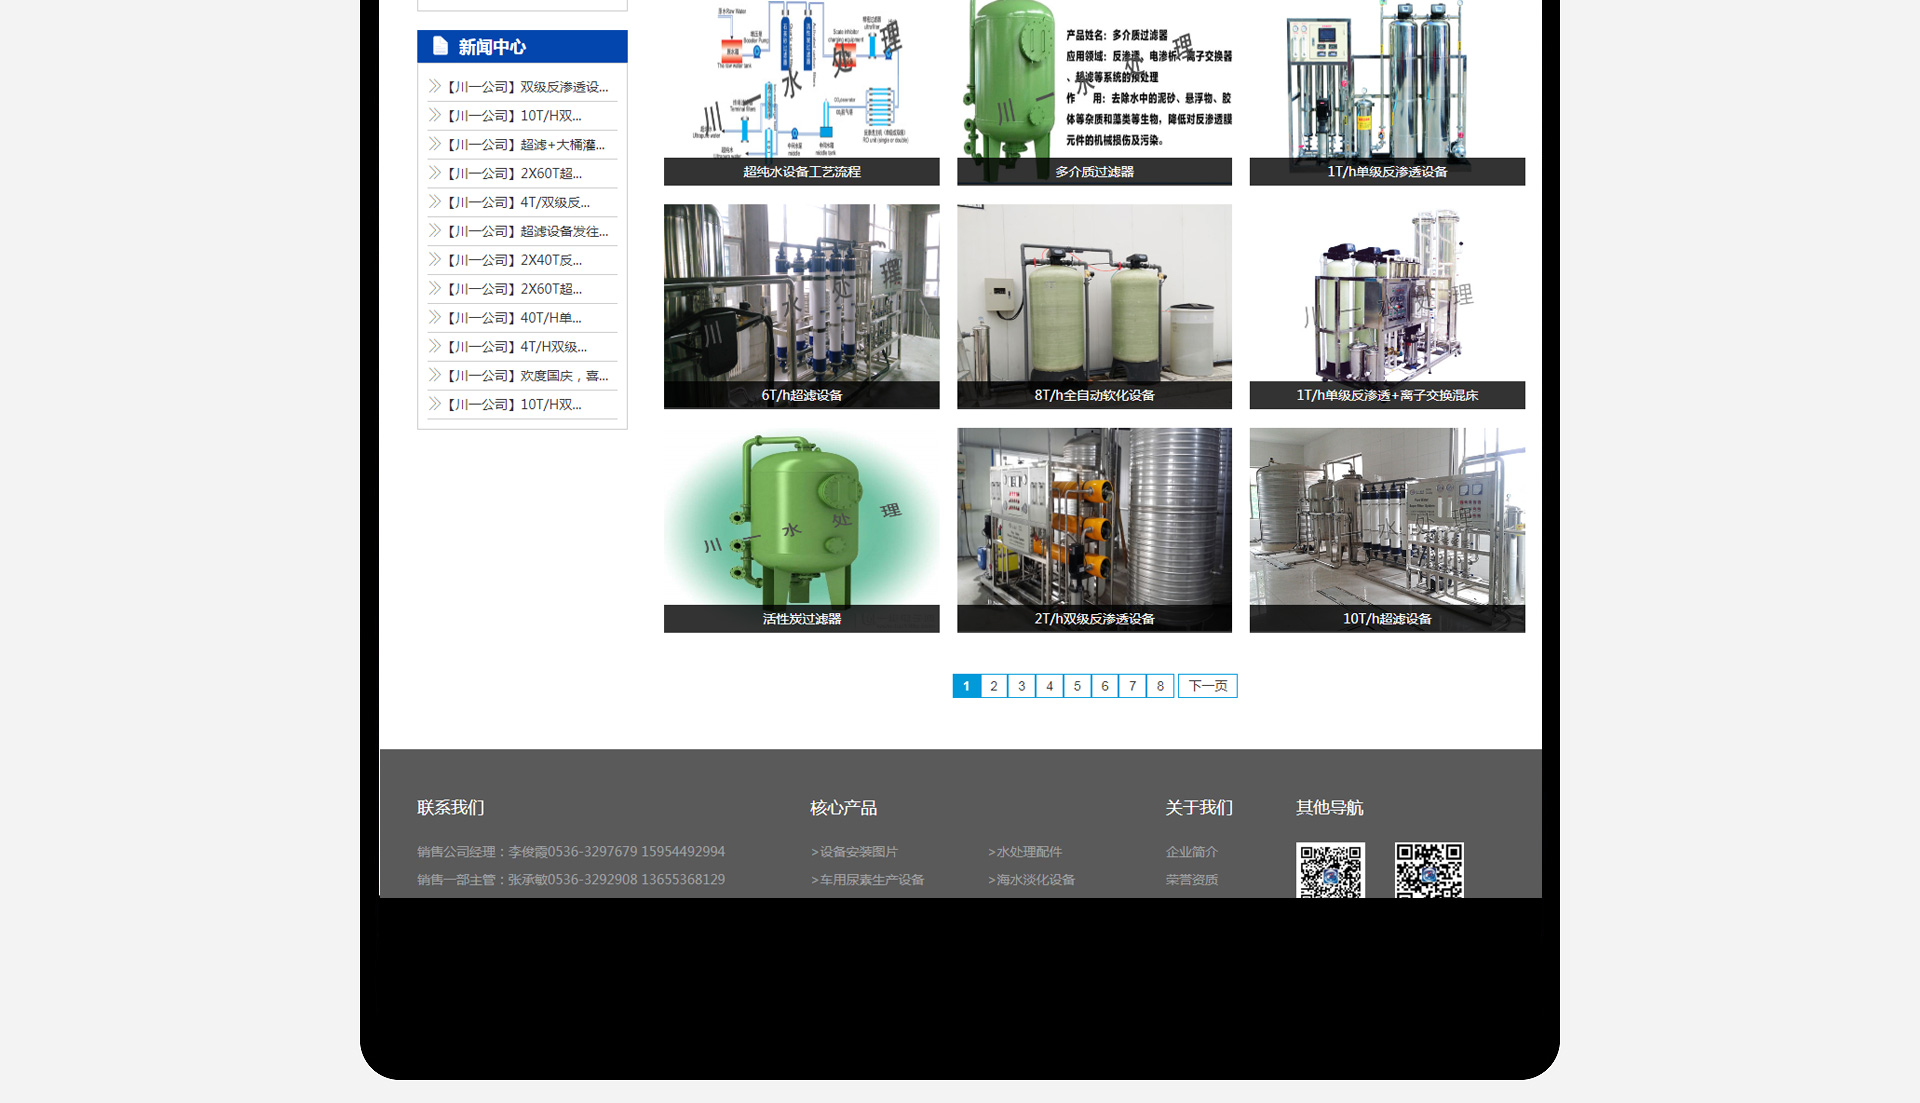Image resolution: width=1920 pixels, height=1103 pixels.
Task: Go to pagination page 6
Action: [x=1104, y=686]
